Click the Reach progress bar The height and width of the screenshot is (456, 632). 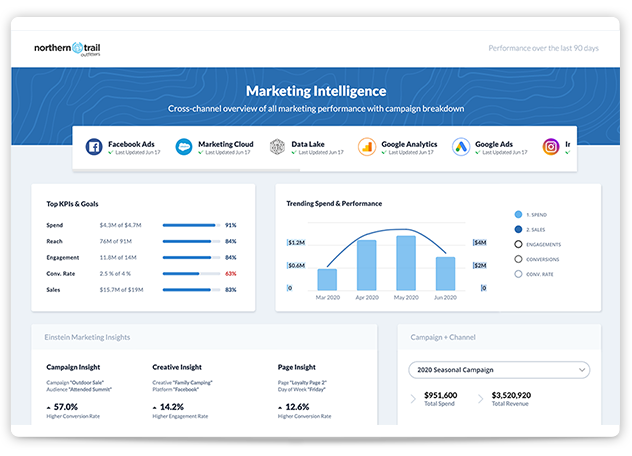[x=191, y=242]
